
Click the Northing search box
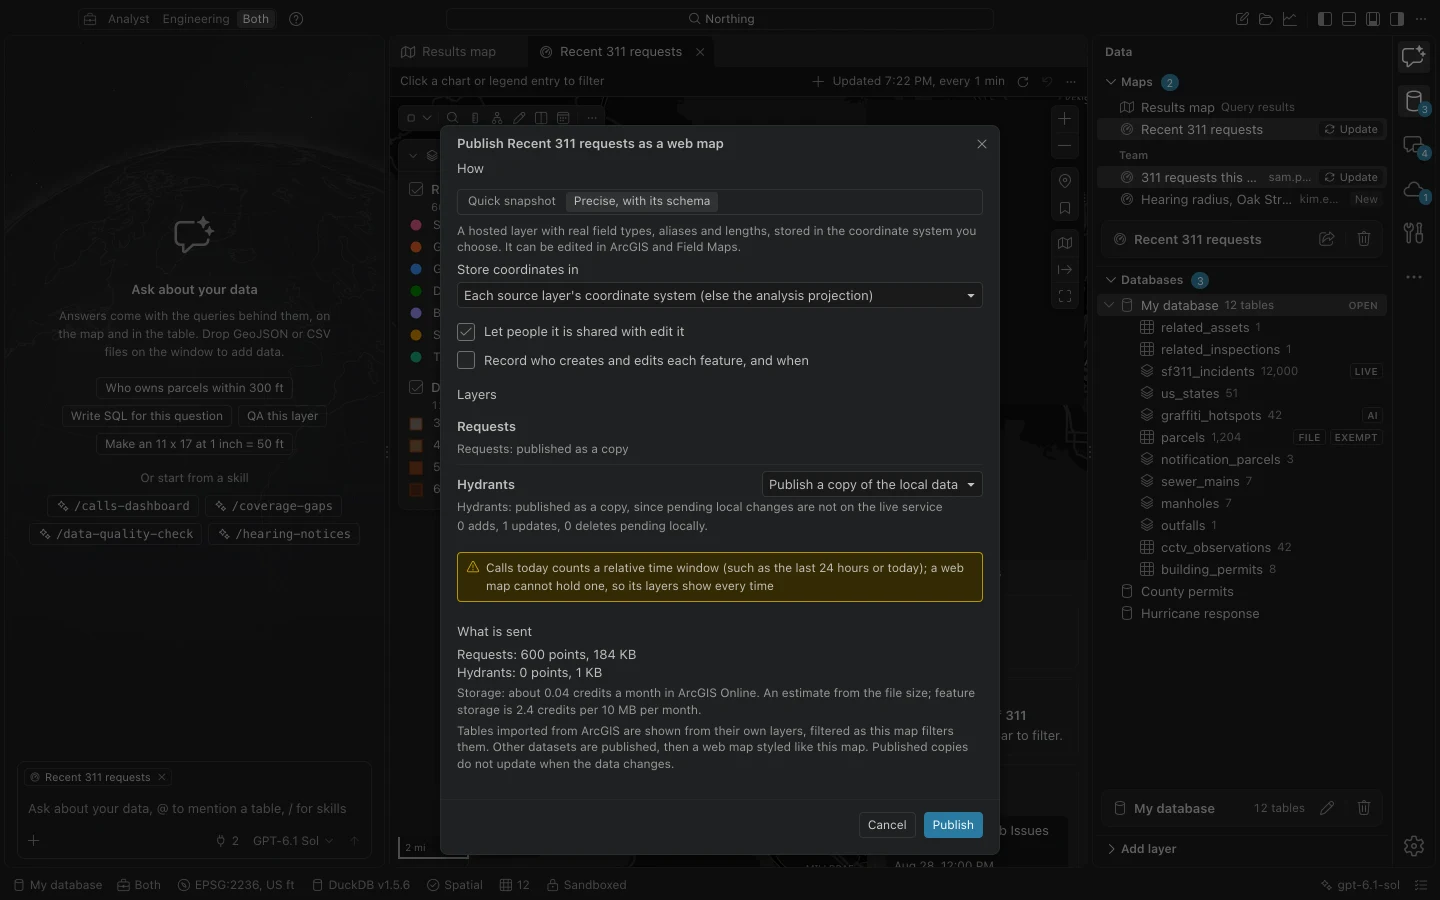[x=720, y=19]
